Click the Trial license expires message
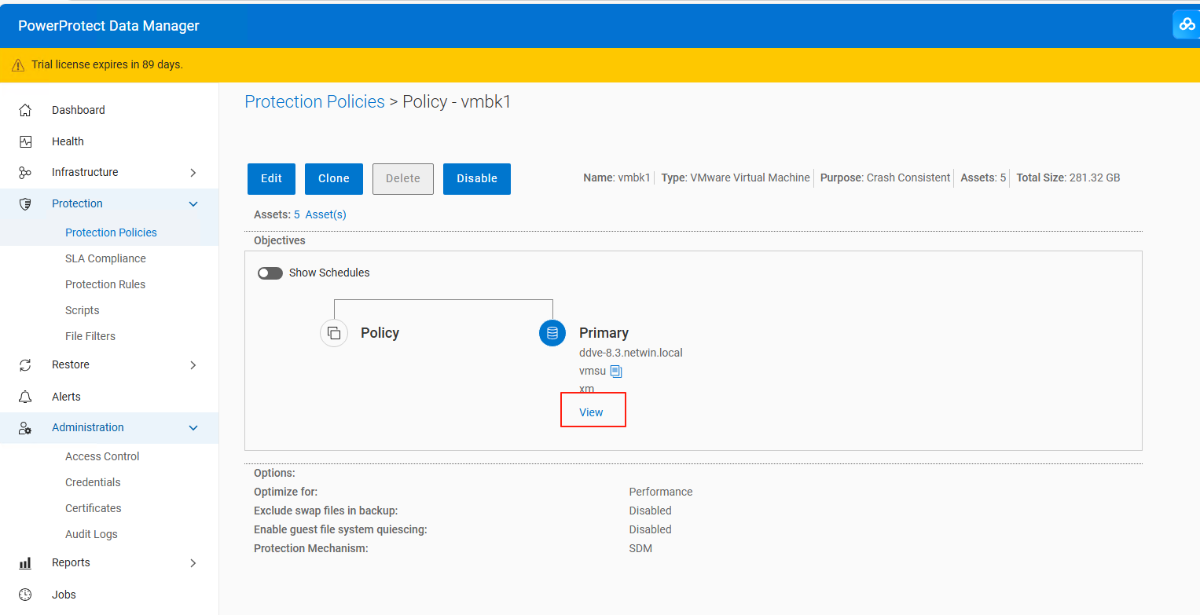Image resolution: width=1200 pixels, height=615 pixels. pyautogui.click(x=107, y=65)
